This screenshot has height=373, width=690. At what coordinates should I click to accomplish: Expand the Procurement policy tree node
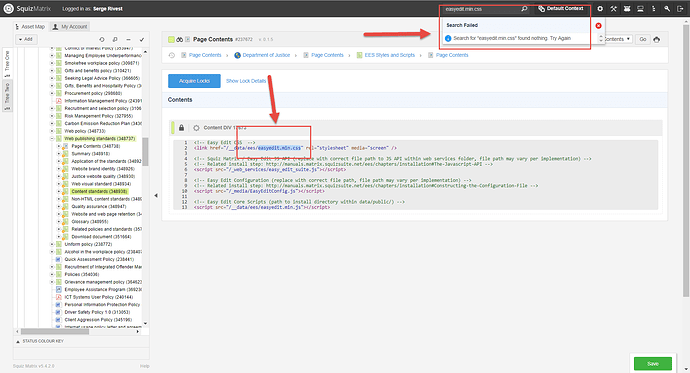(x=52, y=93)
